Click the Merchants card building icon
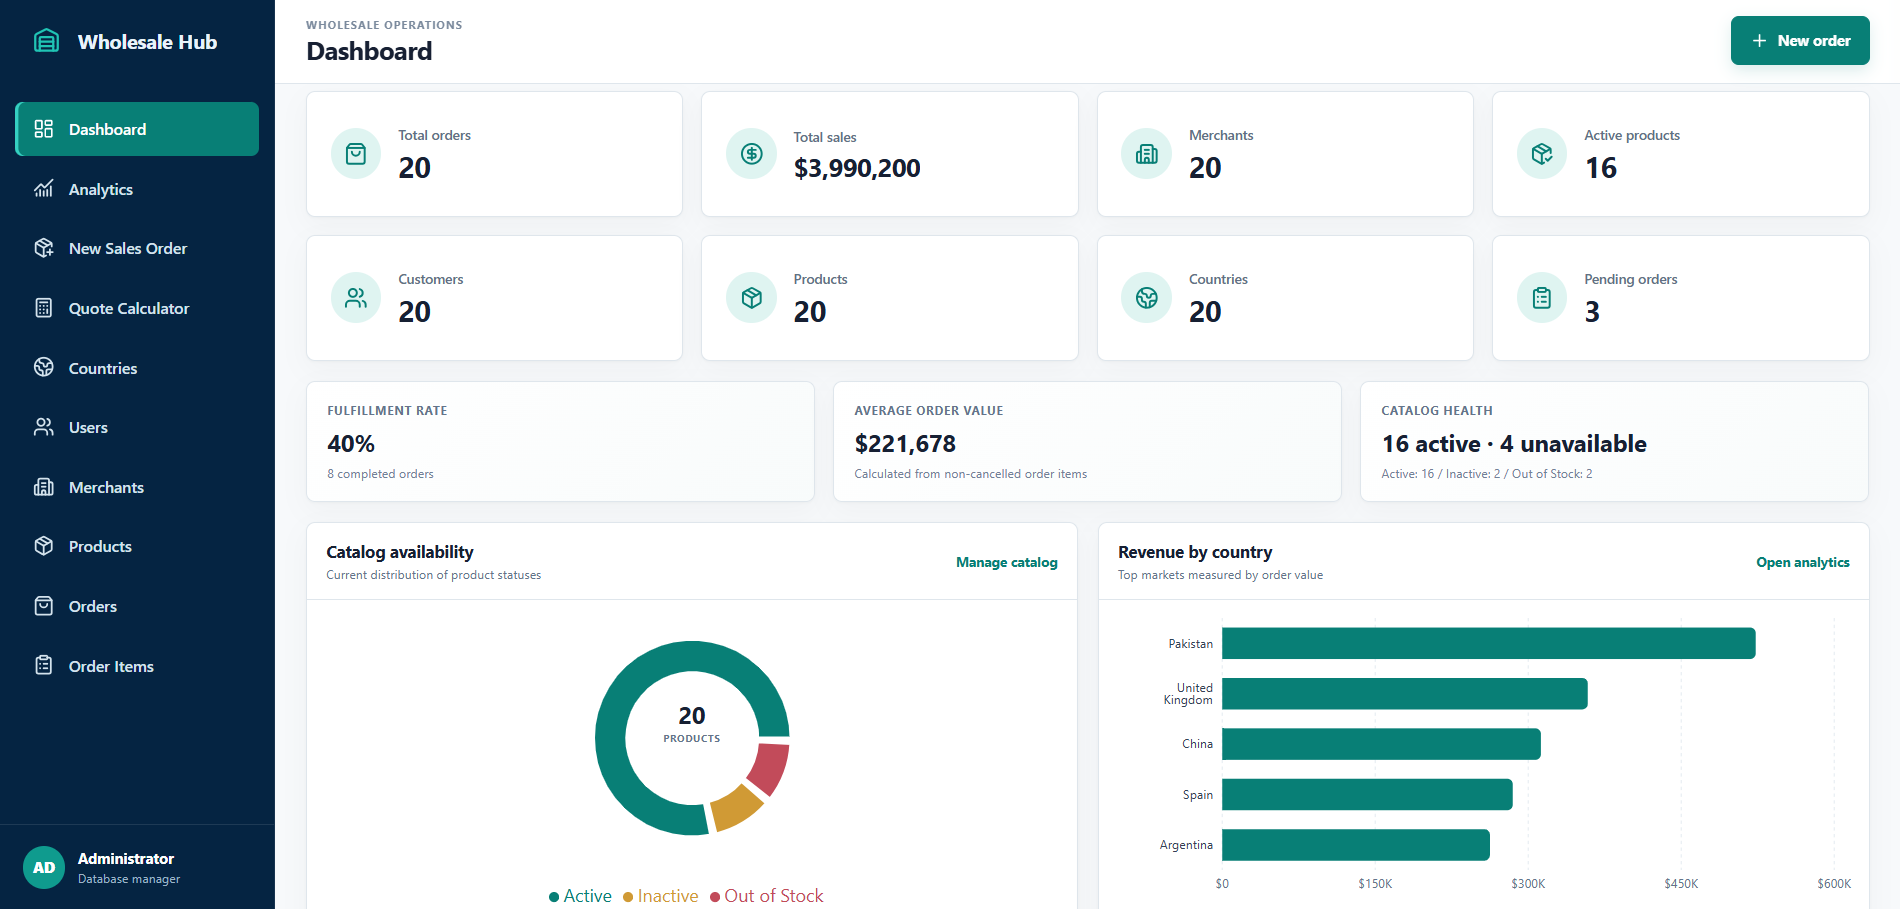The image size is (1900, 909). tap(1146, 154)
